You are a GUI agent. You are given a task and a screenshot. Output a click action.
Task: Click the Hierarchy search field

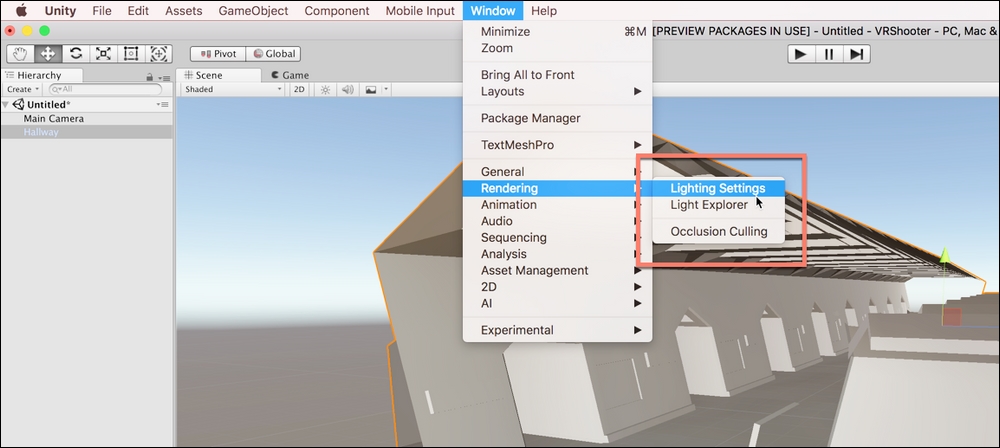[x=106, y=89]
